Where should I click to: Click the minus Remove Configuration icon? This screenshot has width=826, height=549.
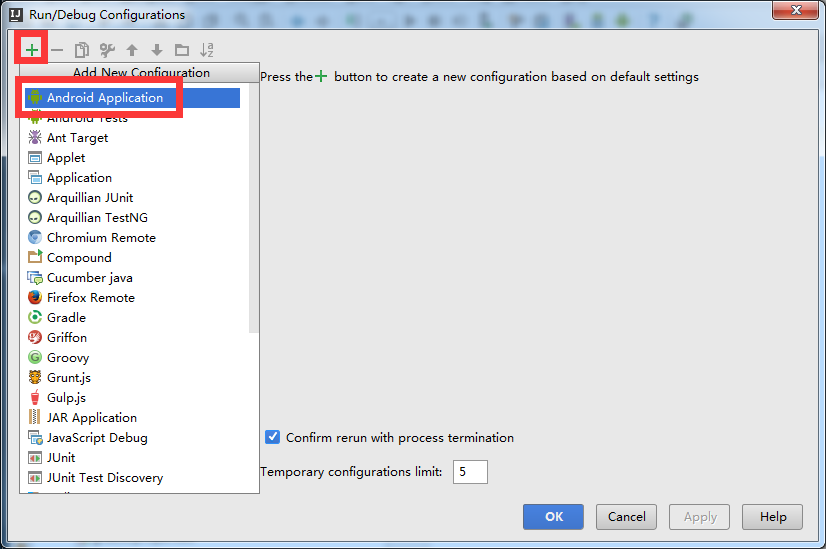[x=57, y=50]
